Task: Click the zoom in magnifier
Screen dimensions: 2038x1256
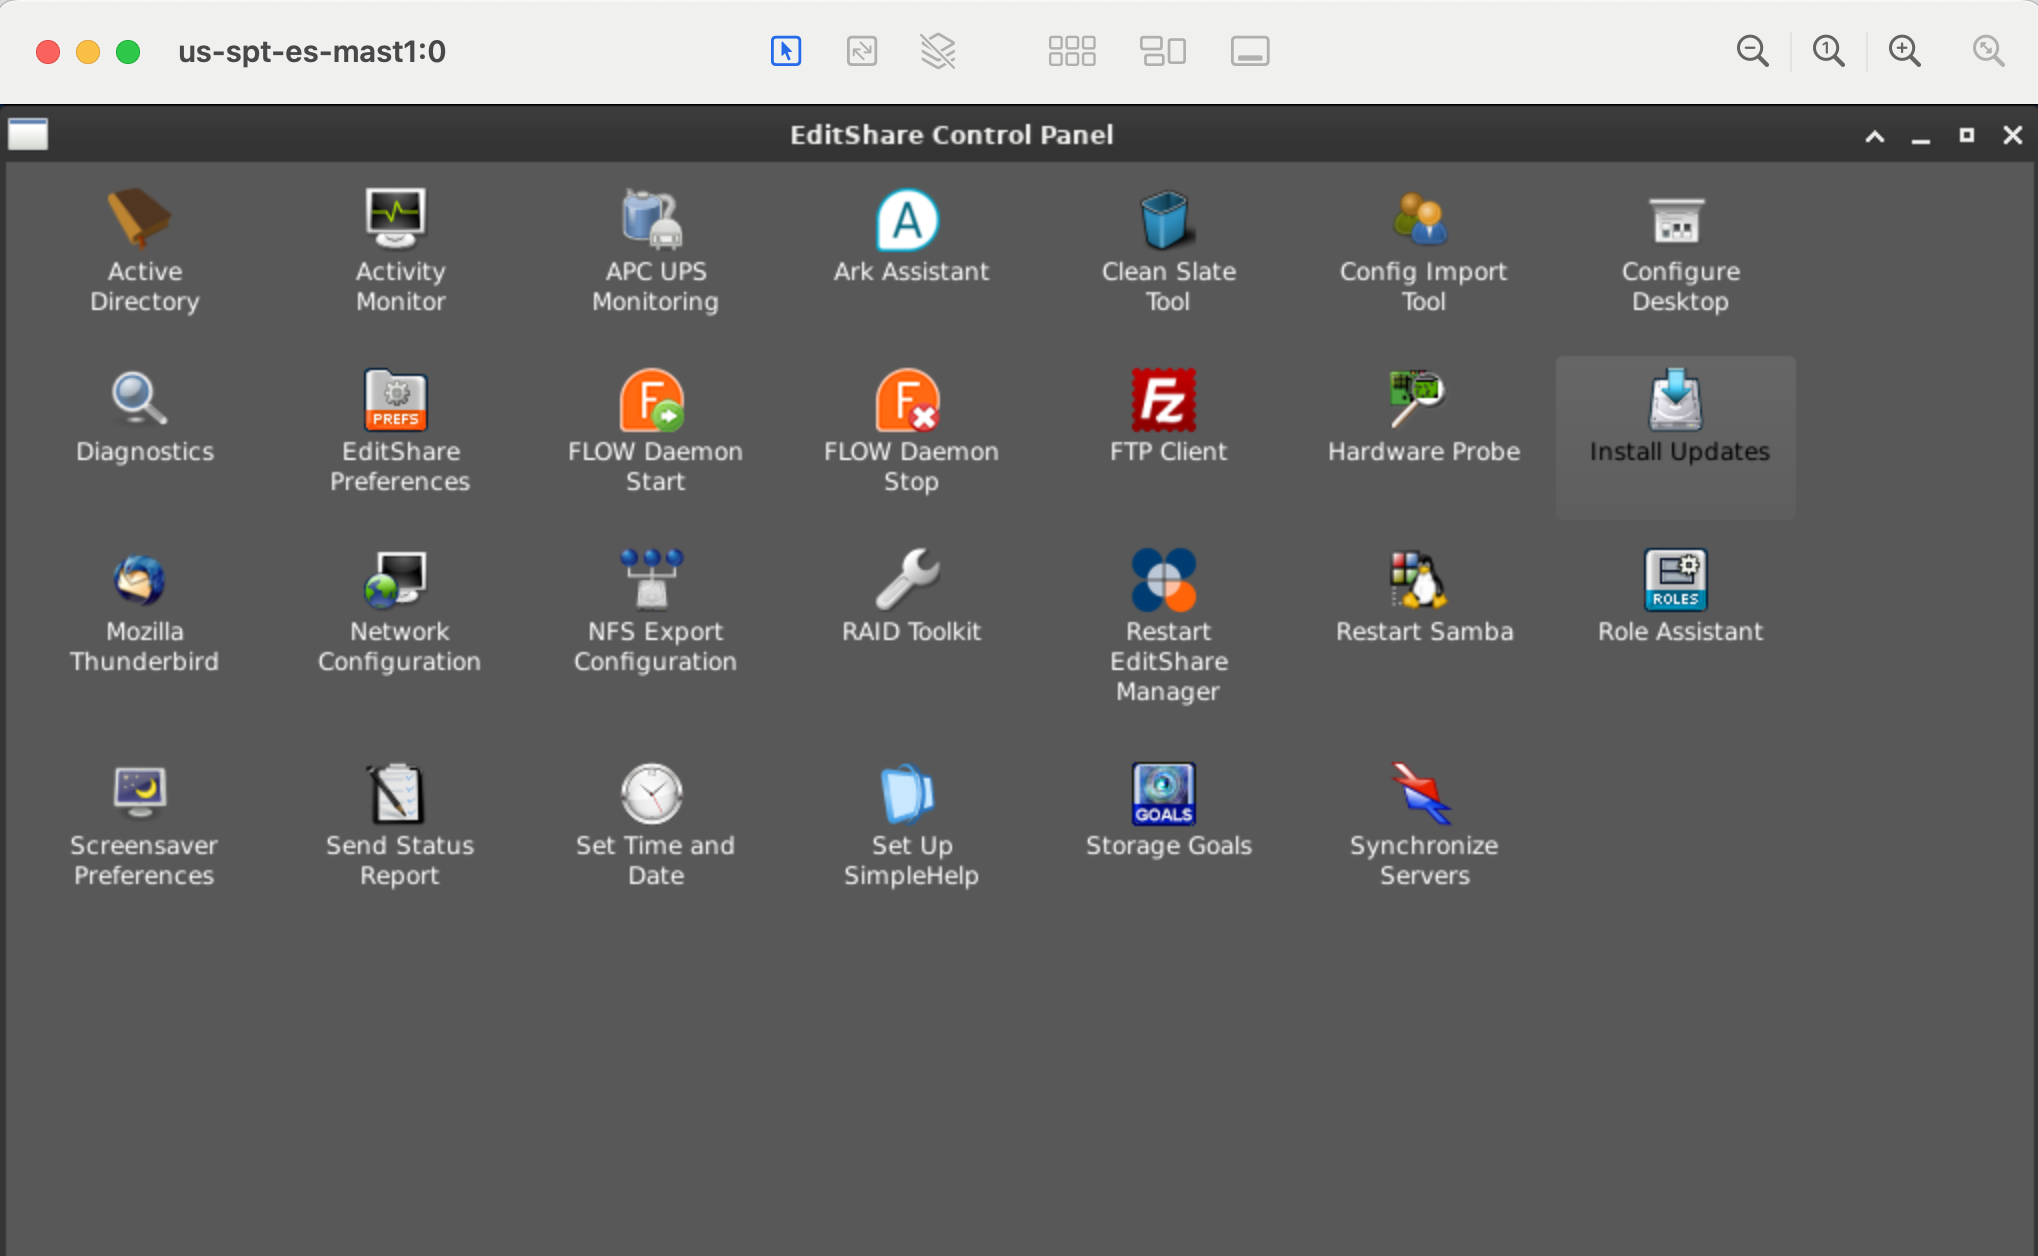Action: point(1903,50)
